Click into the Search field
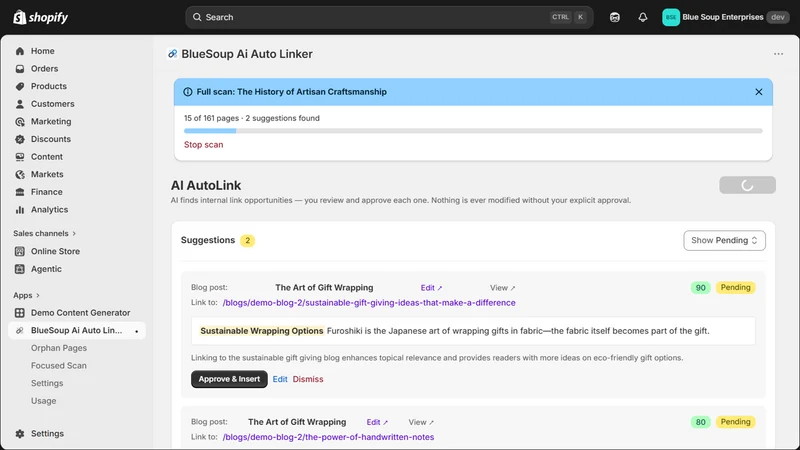The width and height of the screenshot is (800, 450). click(389, 17)
